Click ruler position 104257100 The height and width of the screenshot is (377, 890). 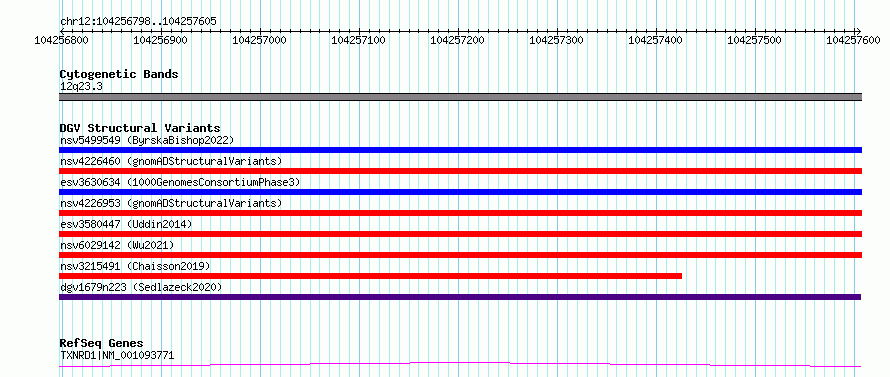[358, 40]
